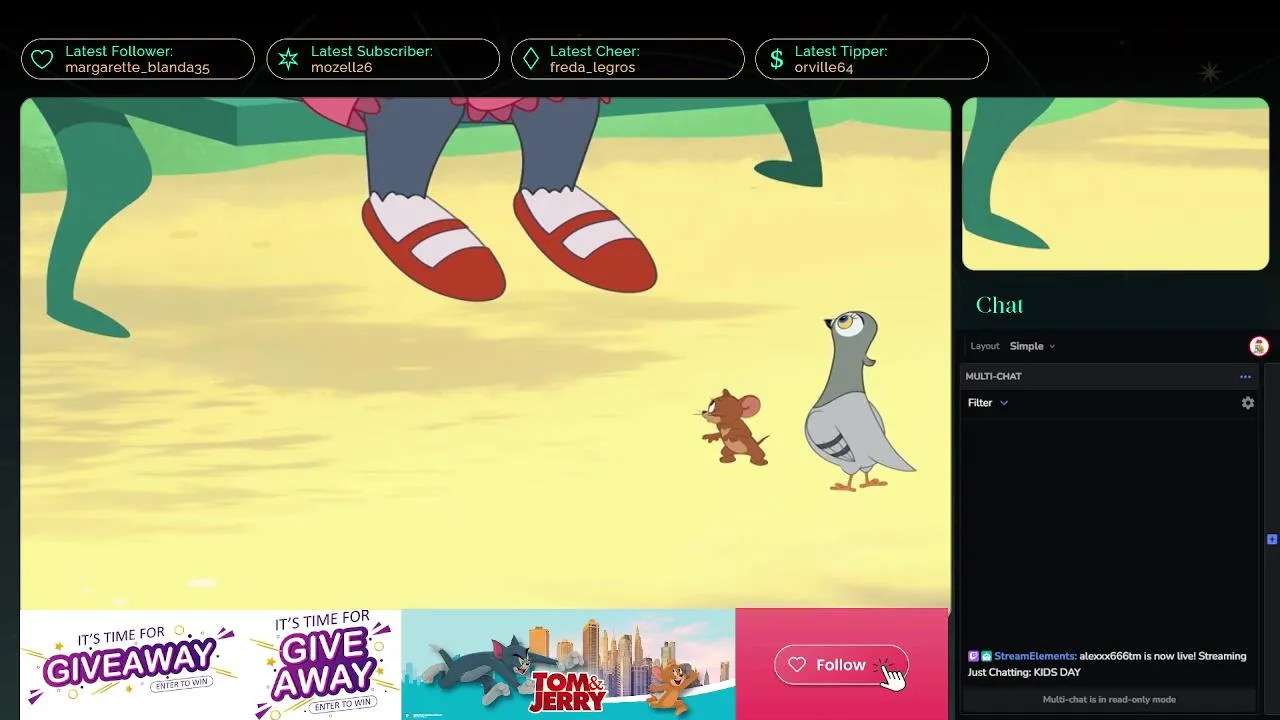Image resolution: width=1280 pixels, height=720 pixels.
Task: Click the Tom & Jerry banner image
Action: click(568, 664)
